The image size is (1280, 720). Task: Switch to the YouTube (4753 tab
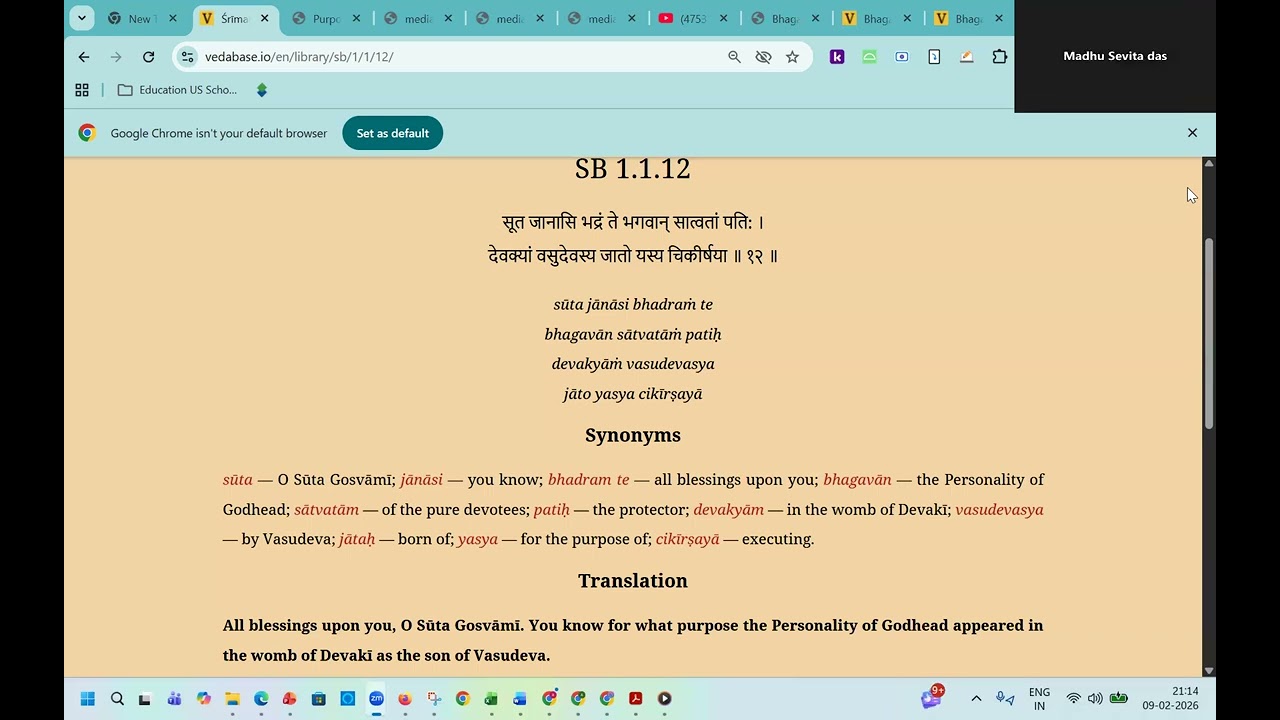(x=694, y=18)
